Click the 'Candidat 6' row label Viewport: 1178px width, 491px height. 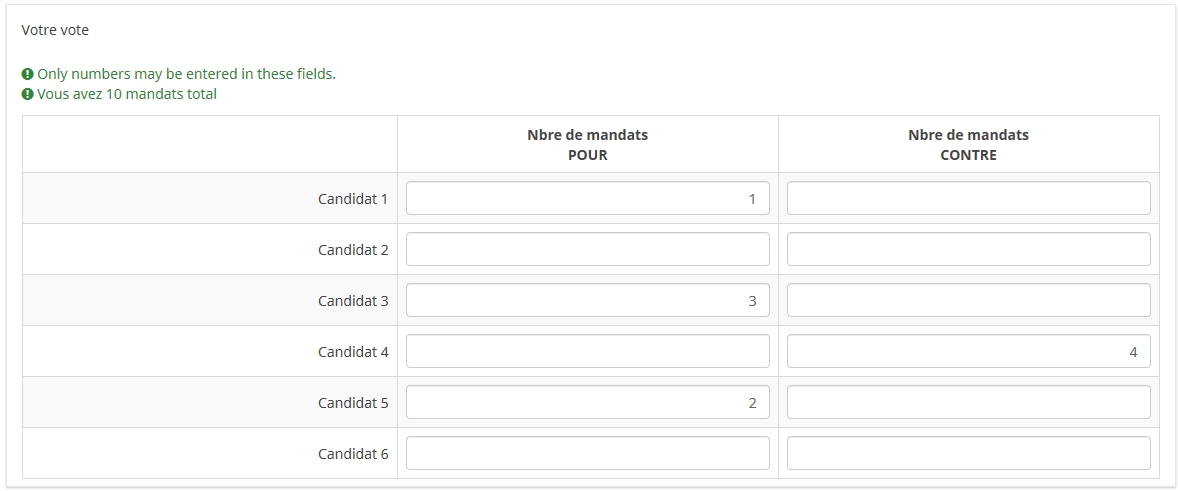tap(353, 453)
